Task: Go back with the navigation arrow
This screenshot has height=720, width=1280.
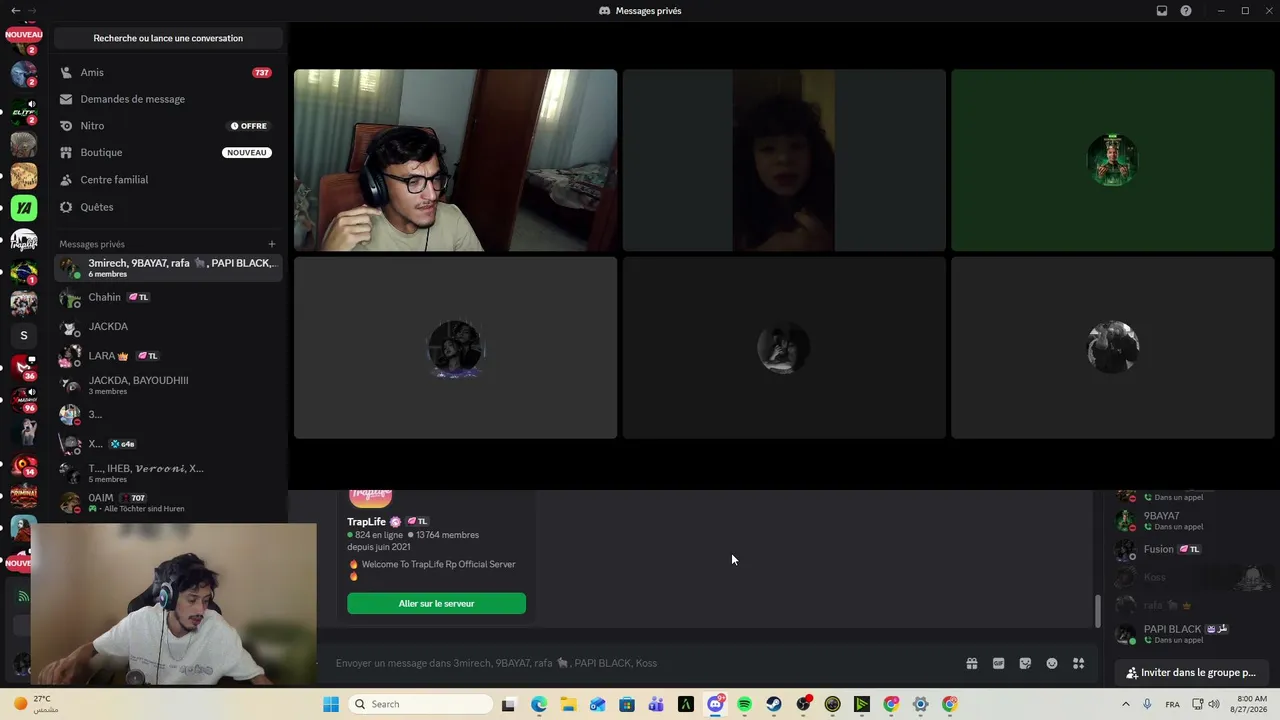Action: click(x=15, y=11)
